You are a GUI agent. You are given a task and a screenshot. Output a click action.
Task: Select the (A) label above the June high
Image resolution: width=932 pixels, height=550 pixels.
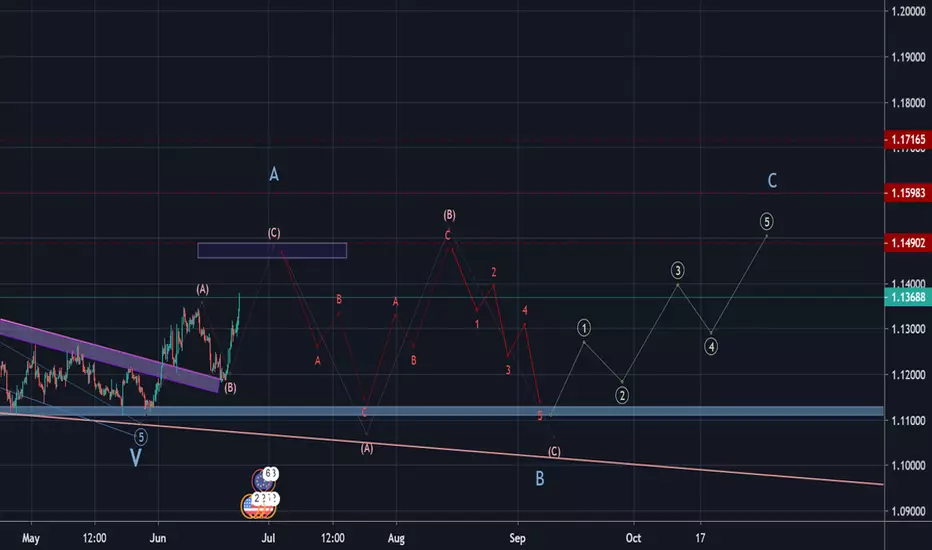(x=203, y=290)
